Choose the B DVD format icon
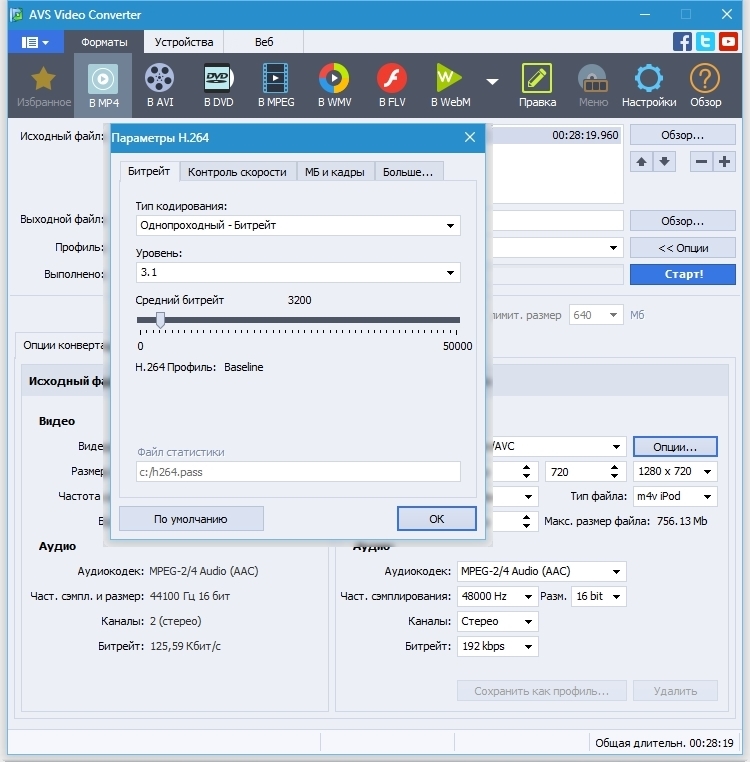 [219, 84]
